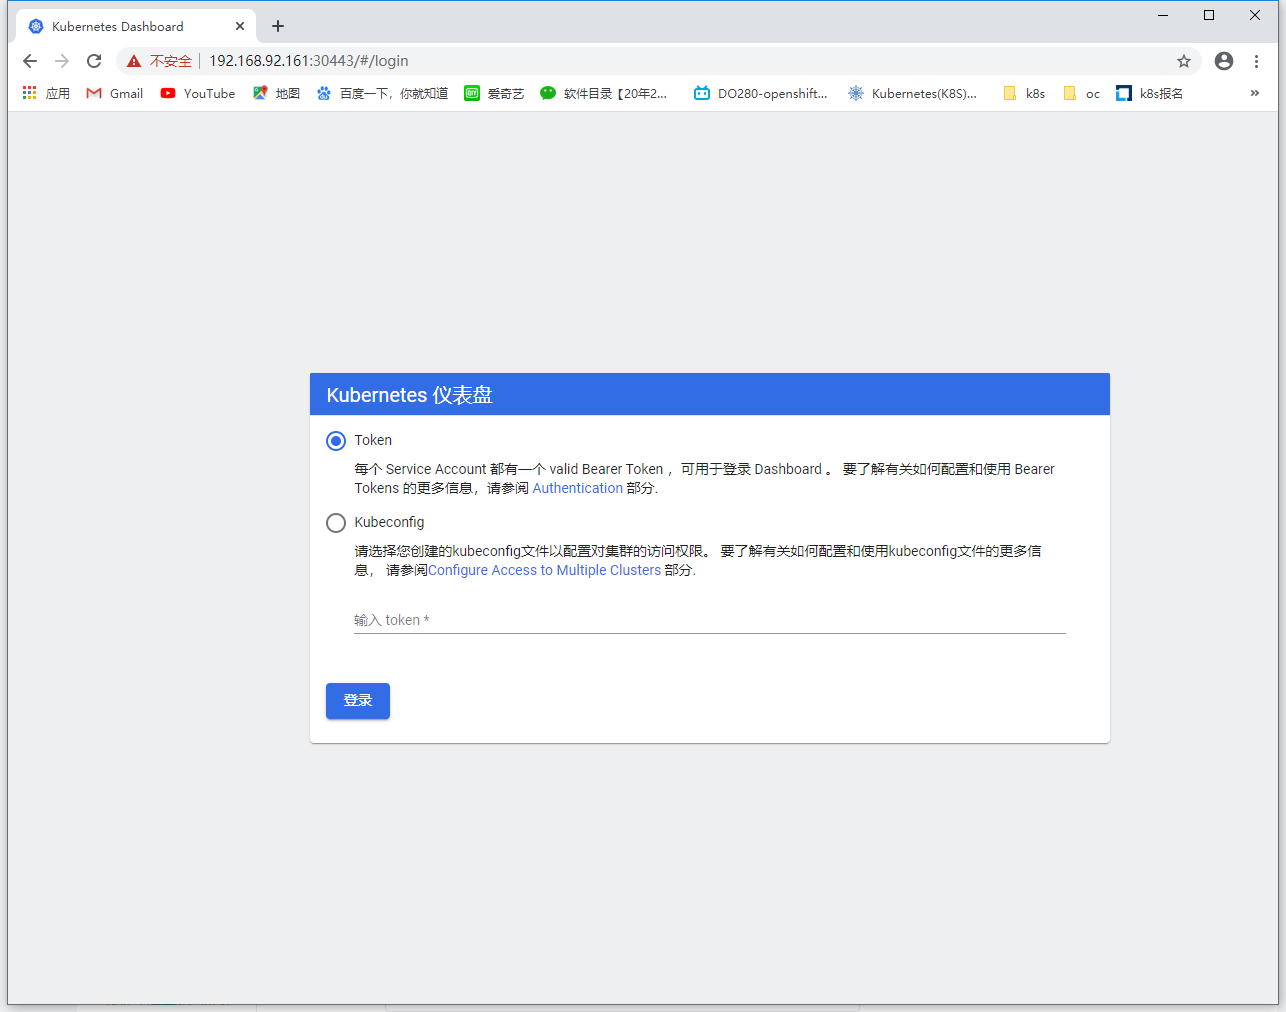Click the not-secure warning triangle icon
1286x1012 pixels.
pos(134,61)
